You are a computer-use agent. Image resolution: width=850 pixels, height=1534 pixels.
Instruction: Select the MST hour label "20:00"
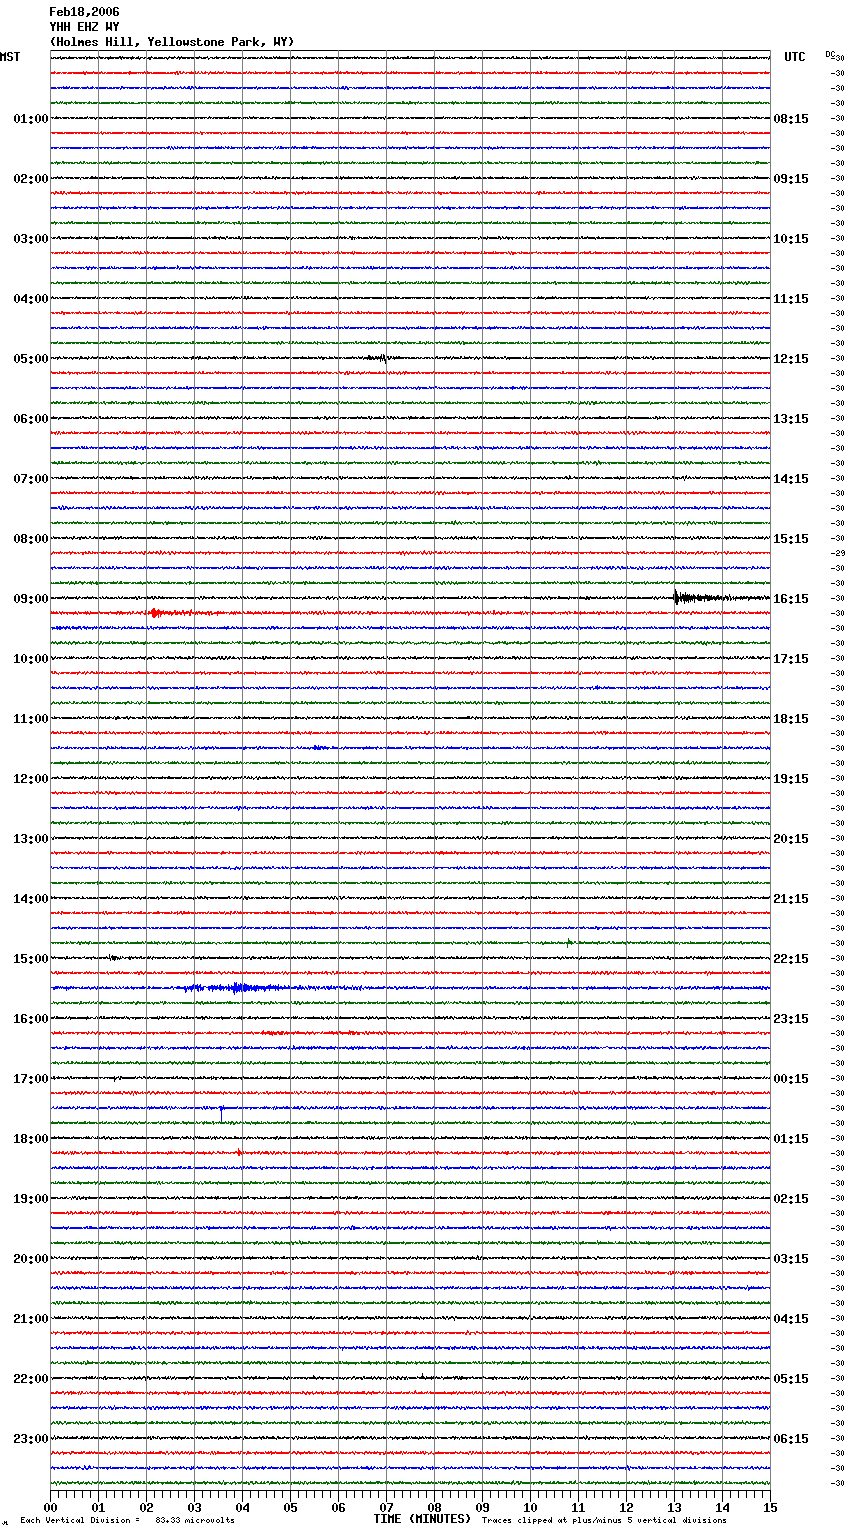31,1259
